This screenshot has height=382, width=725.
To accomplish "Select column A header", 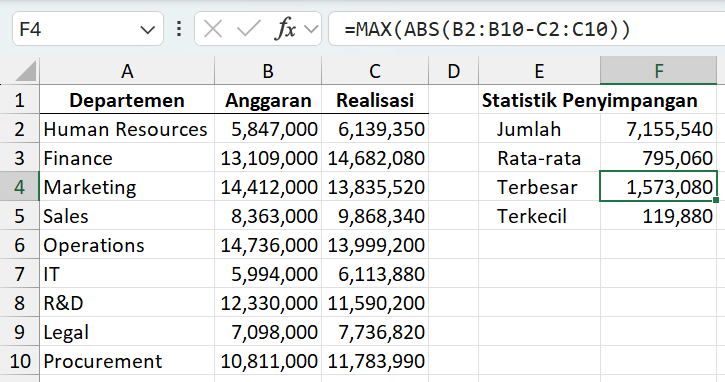I will [127, 71].
